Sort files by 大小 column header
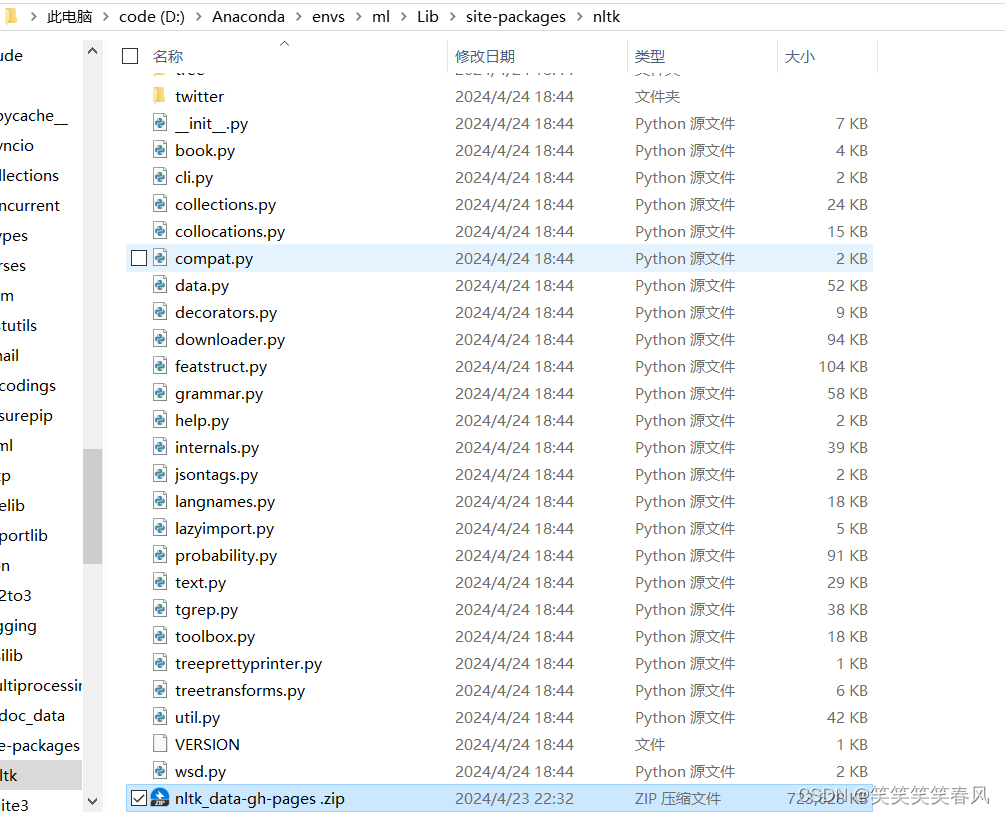 coord(800,56)
